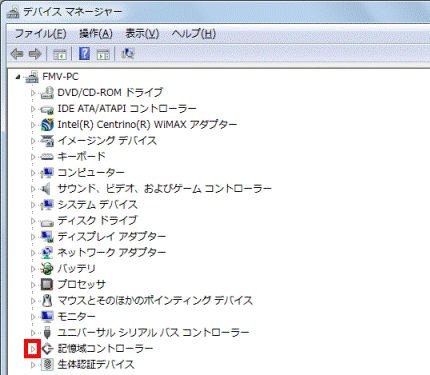Select the 生体認証デバイス label
This screenshot has height=375, width=430.
(x=96, y=364)
